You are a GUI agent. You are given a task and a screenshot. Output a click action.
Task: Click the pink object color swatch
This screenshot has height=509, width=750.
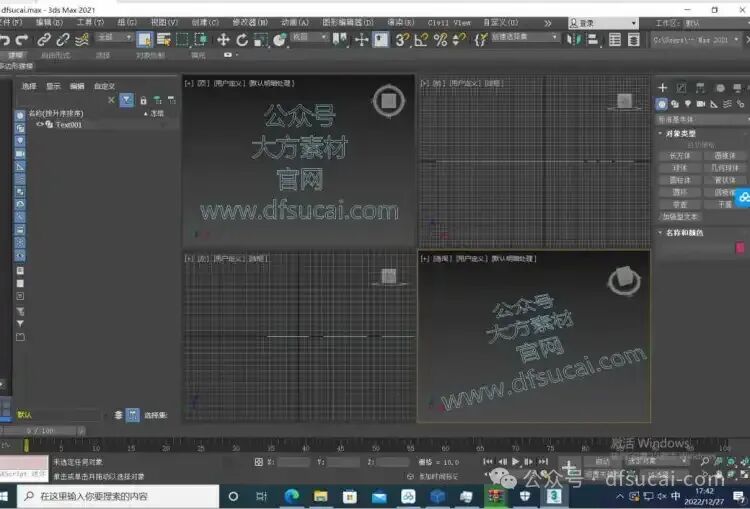pos(740,247)
